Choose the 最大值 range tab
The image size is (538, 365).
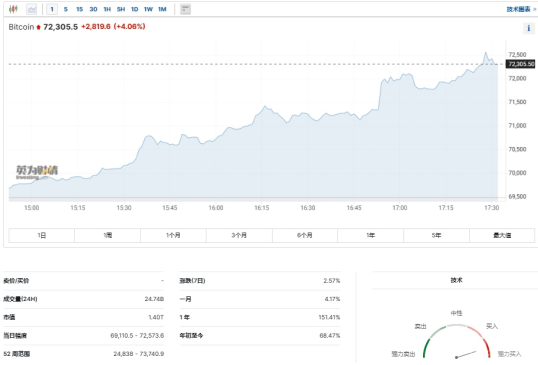click(x=502, y=235)
